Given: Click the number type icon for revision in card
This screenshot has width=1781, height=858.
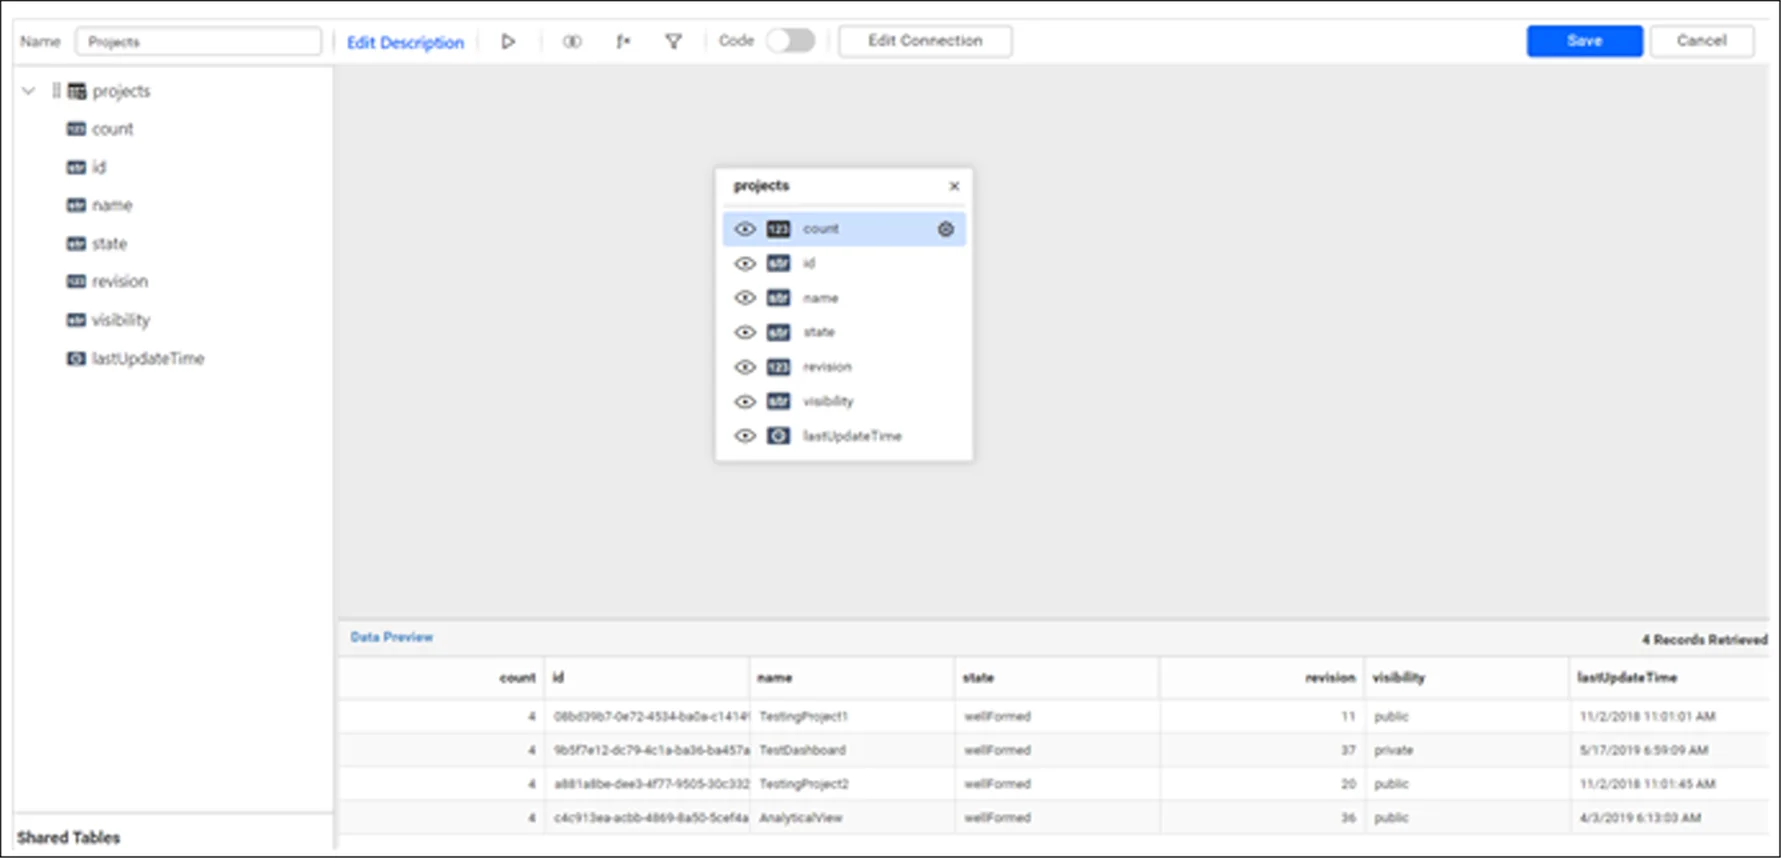Looking at the screenshot, I should (778, 367).
